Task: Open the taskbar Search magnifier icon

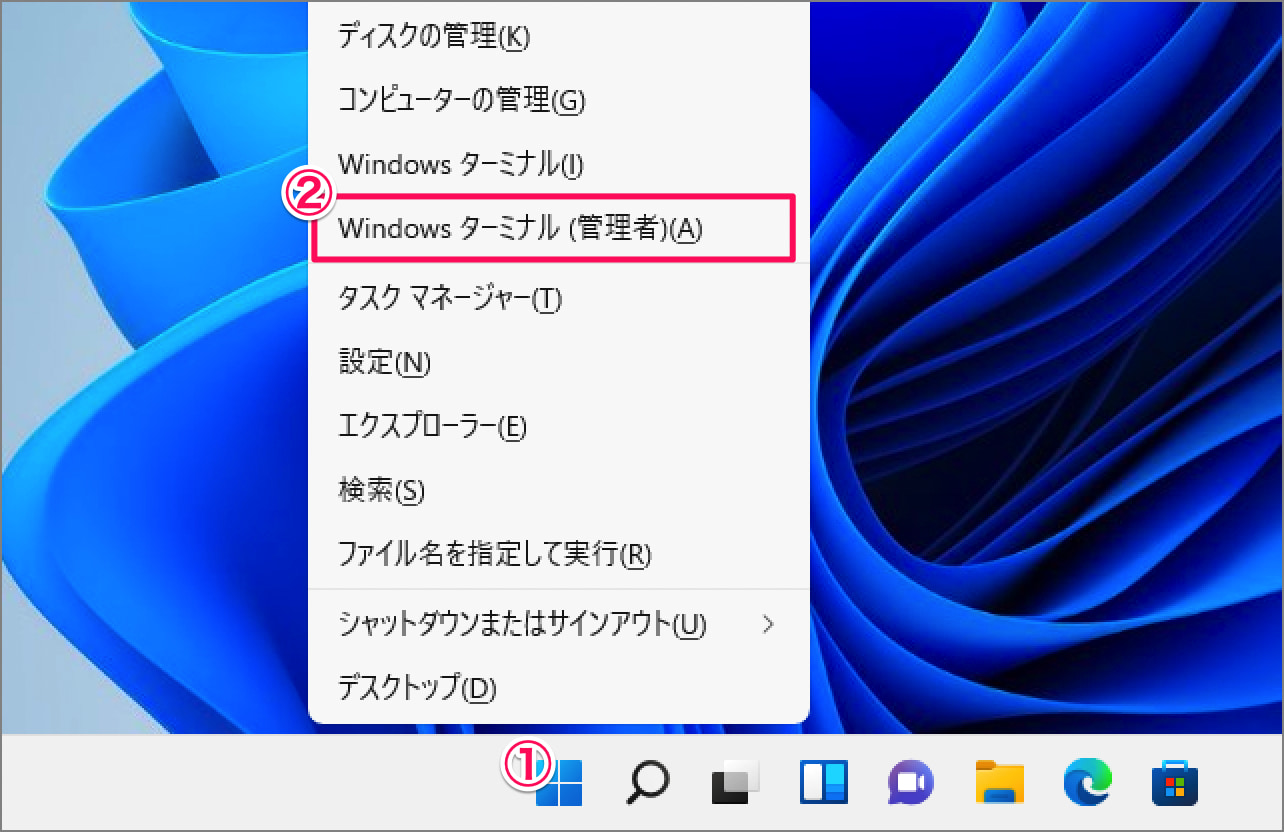Action: point(647,782)
